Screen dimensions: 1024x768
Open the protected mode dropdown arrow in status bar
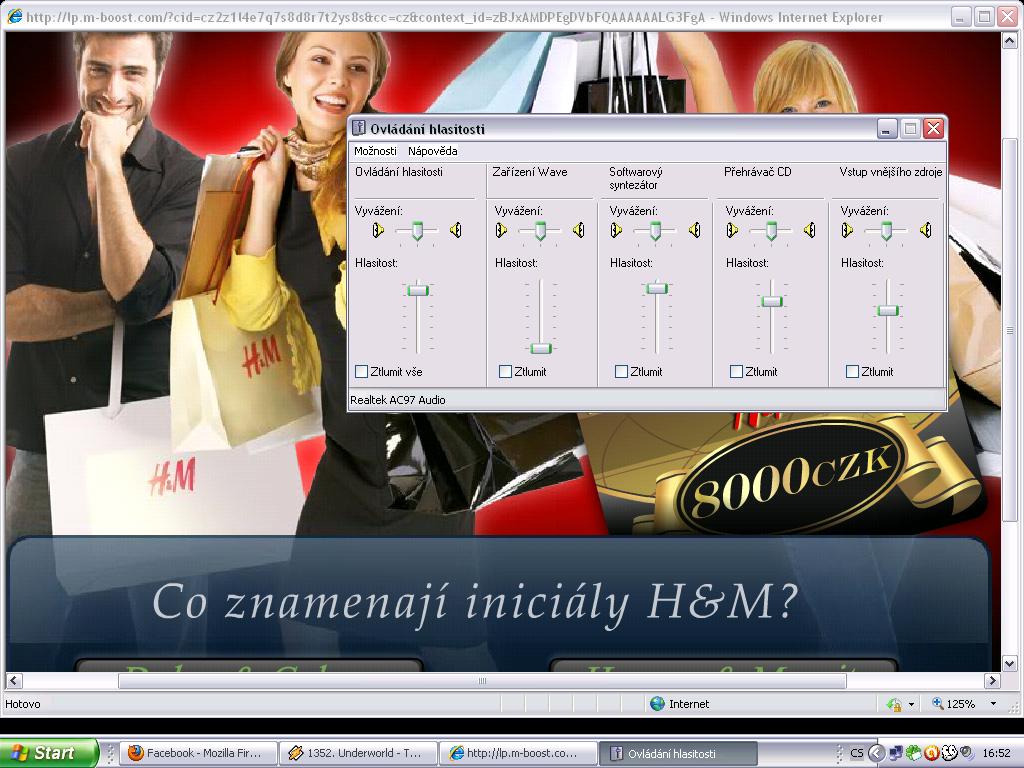pos(911,704)
